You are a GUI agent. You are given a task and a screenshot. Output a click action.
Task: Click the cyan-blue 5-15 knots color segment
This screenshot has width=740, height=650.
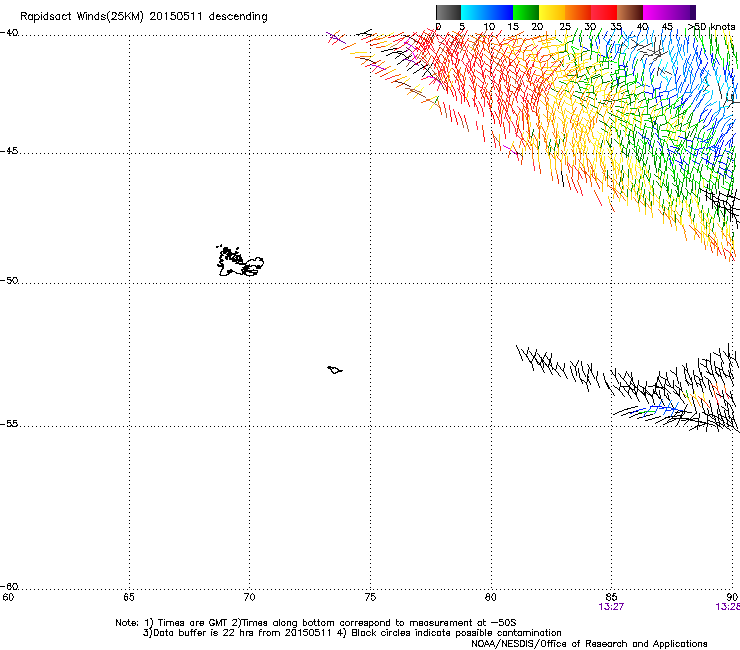point(487,12)
